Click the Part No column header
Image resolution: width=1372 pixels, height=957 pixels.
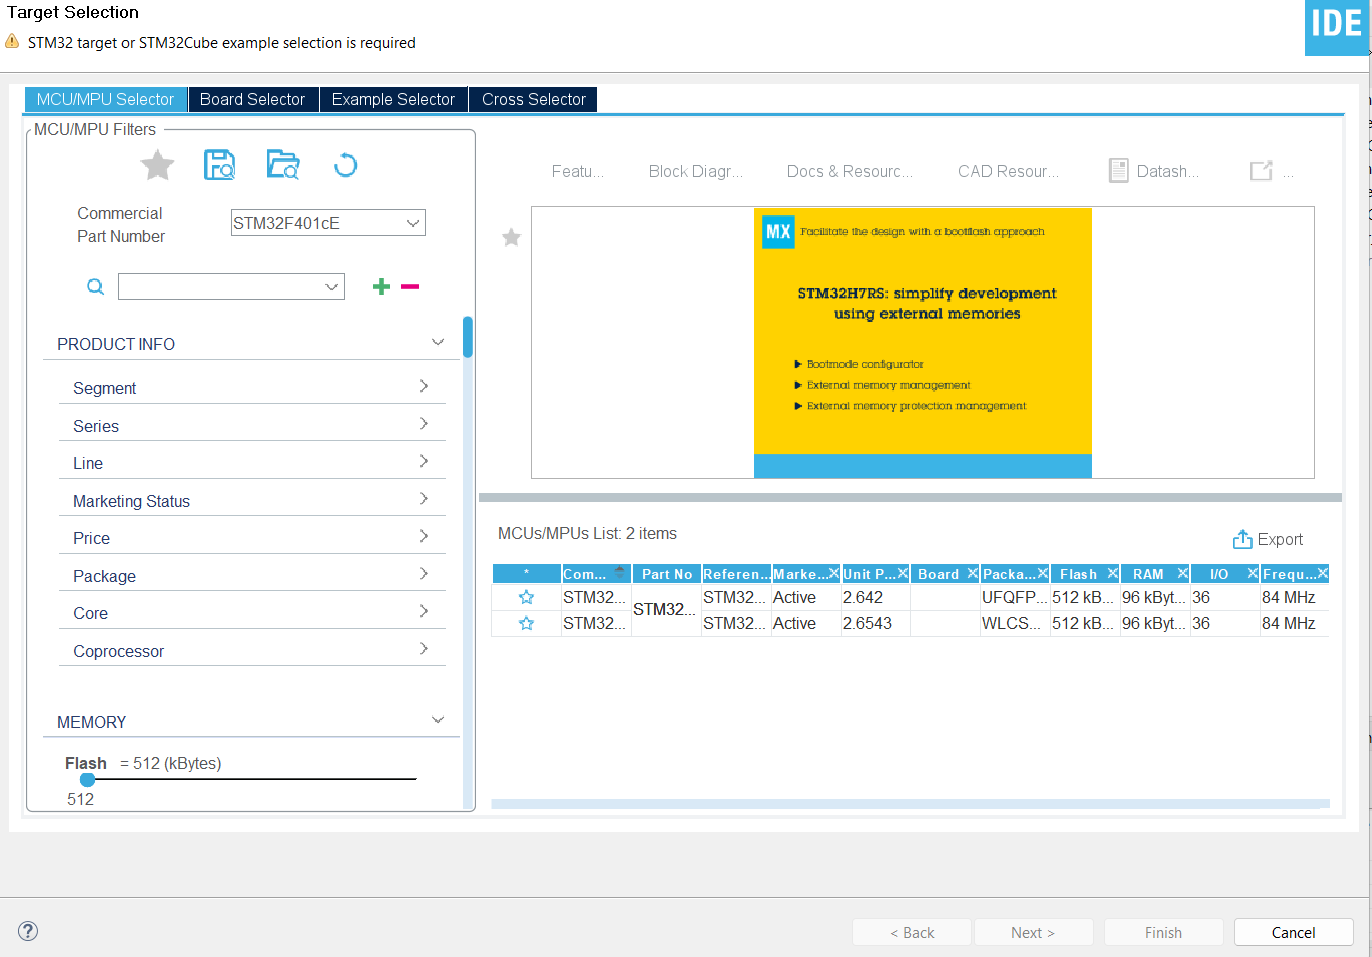coord(667,573)
